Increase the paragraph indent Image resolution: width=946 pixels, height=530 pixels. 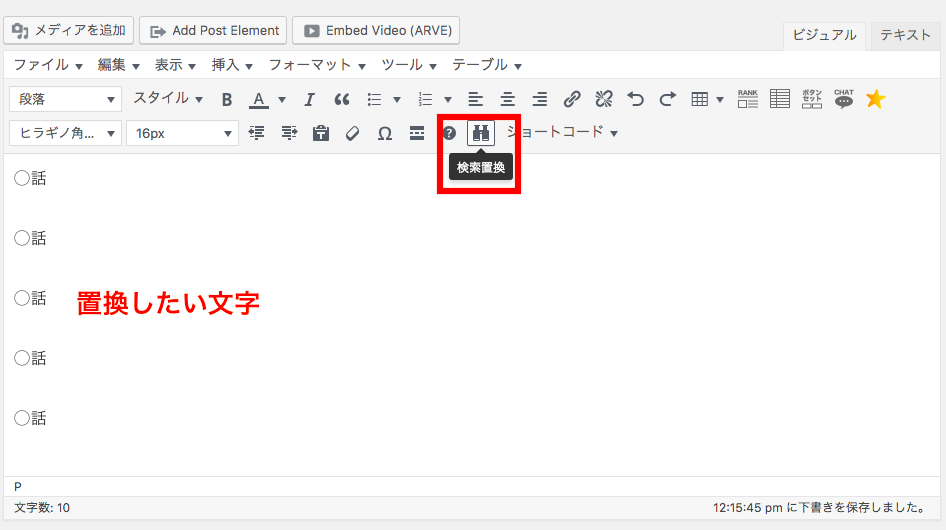pyautogui.click(x=289, y=133)
